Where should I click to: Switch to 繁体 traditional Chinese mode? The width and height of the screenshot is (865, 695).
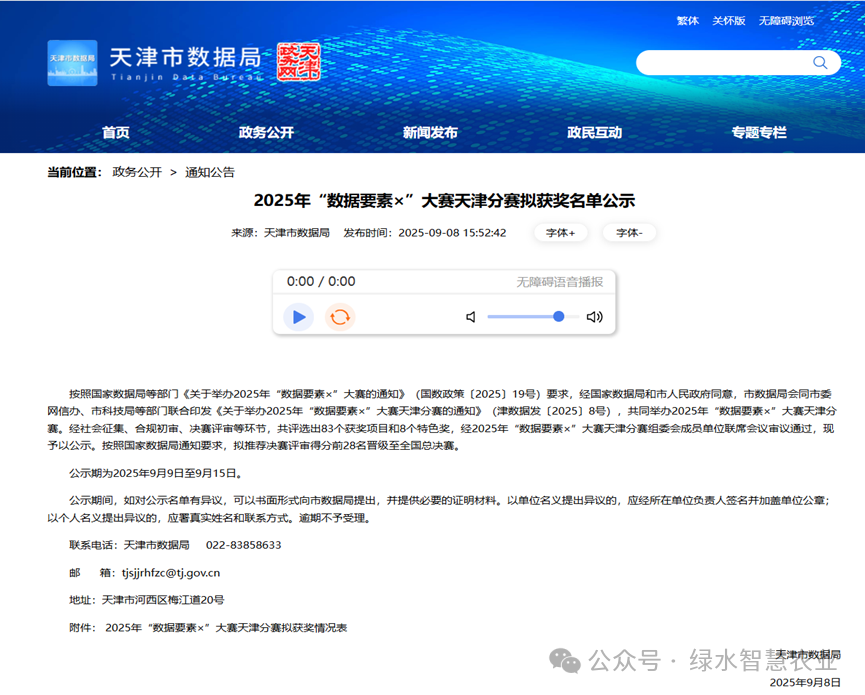tap(687, 20)
